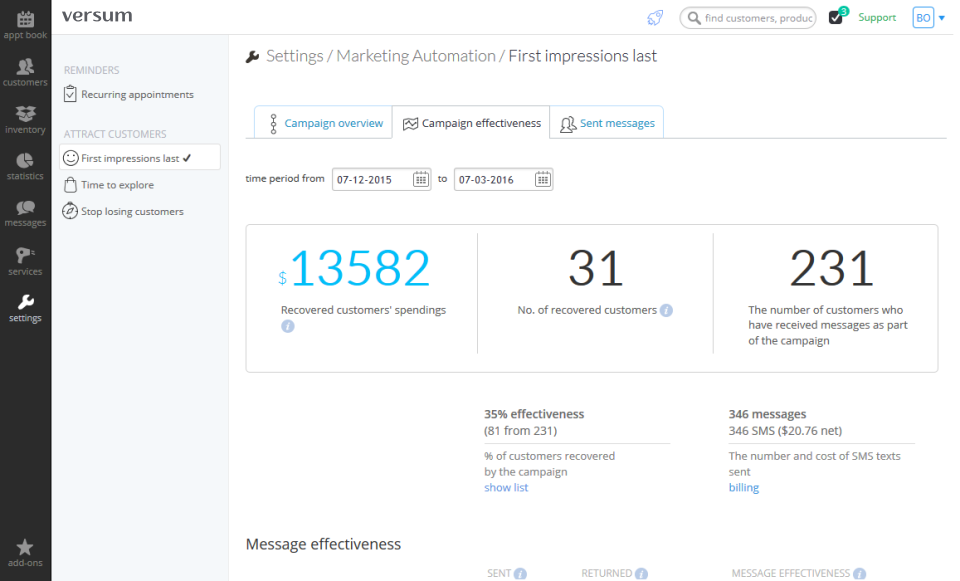Switch to Sent messages tab
Viewport: 960px width, 581px height.
coord(607,123)
